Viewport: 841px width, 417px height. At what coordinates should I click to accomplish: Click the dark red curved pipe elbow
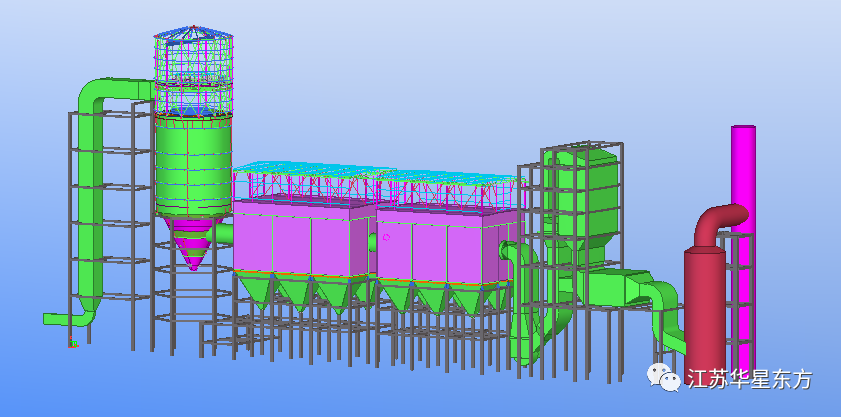pyautogui.click(x=718, y=220)
